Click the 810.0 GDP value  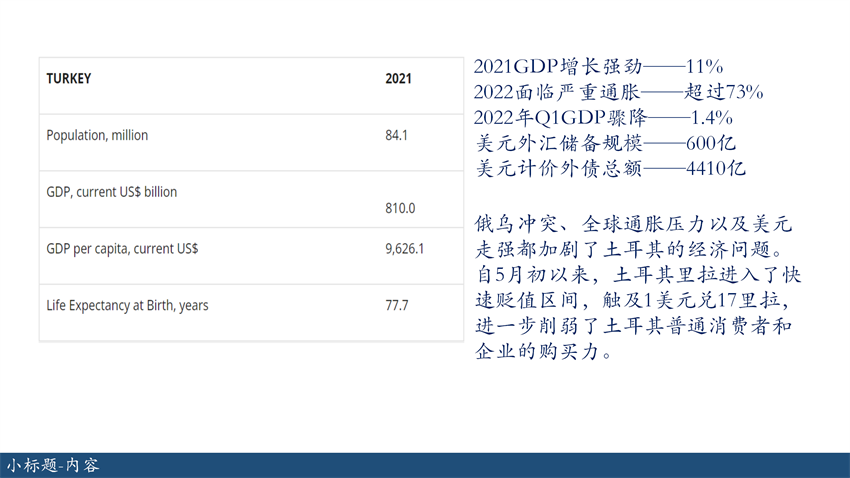[399, 209]
